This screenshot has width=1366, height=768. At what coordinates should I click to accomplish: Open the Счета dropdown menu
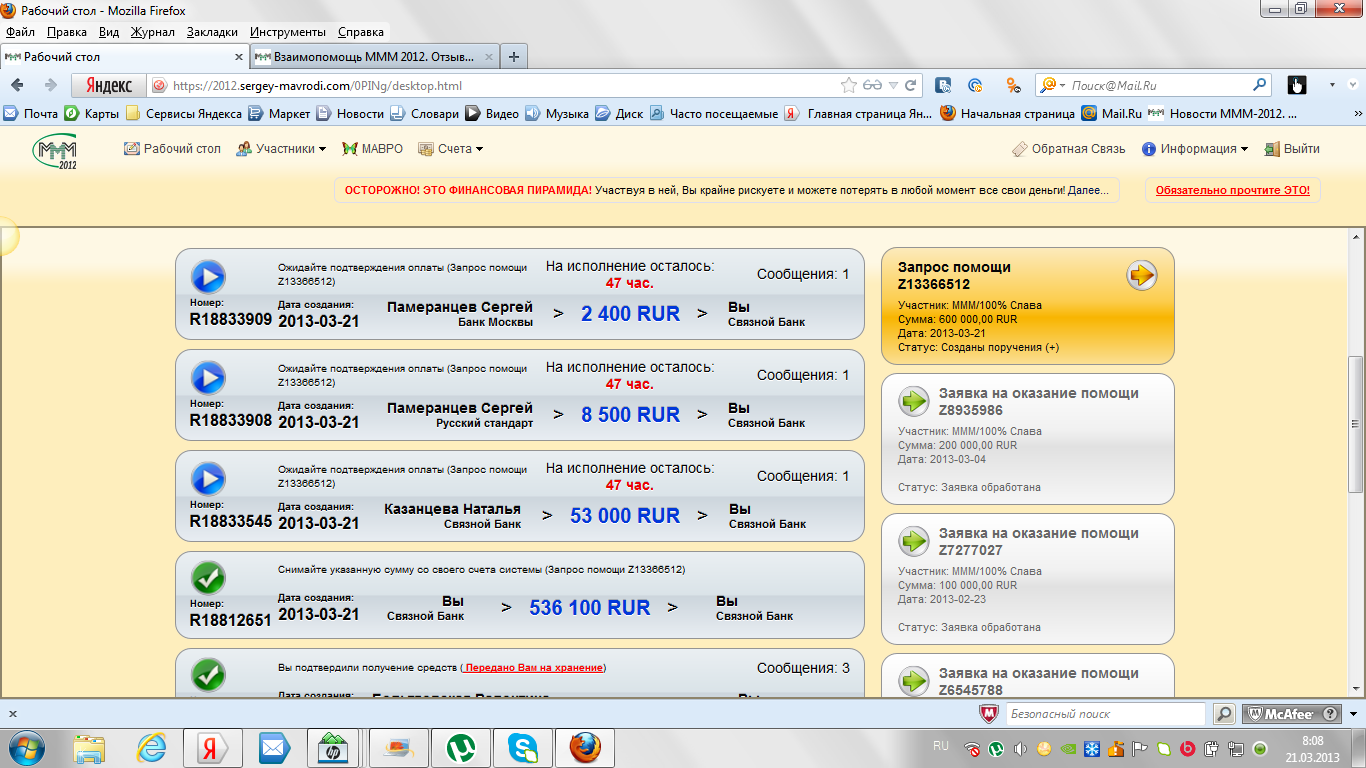pos(451,149)
